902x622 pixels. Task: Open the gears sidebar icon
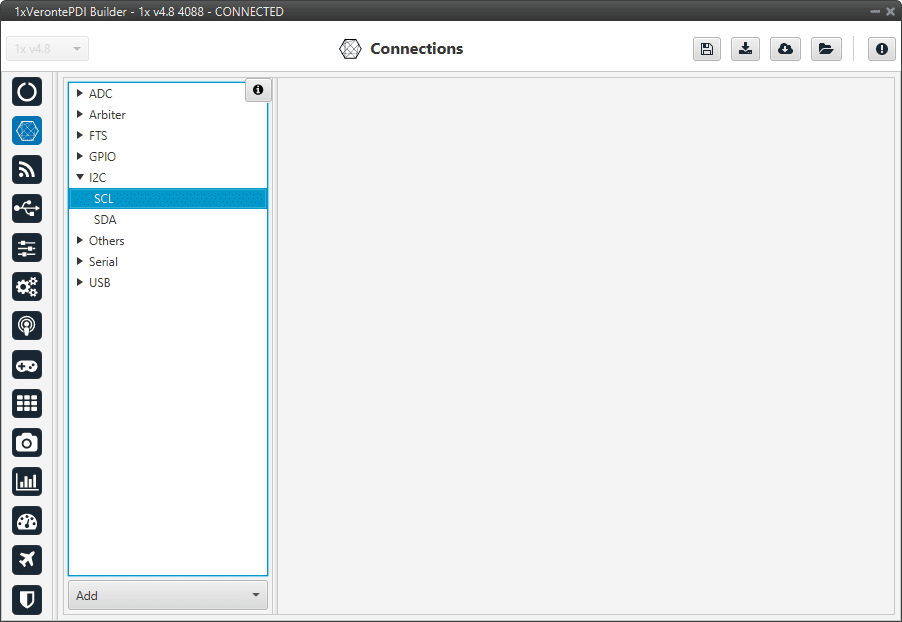(27, 287)
